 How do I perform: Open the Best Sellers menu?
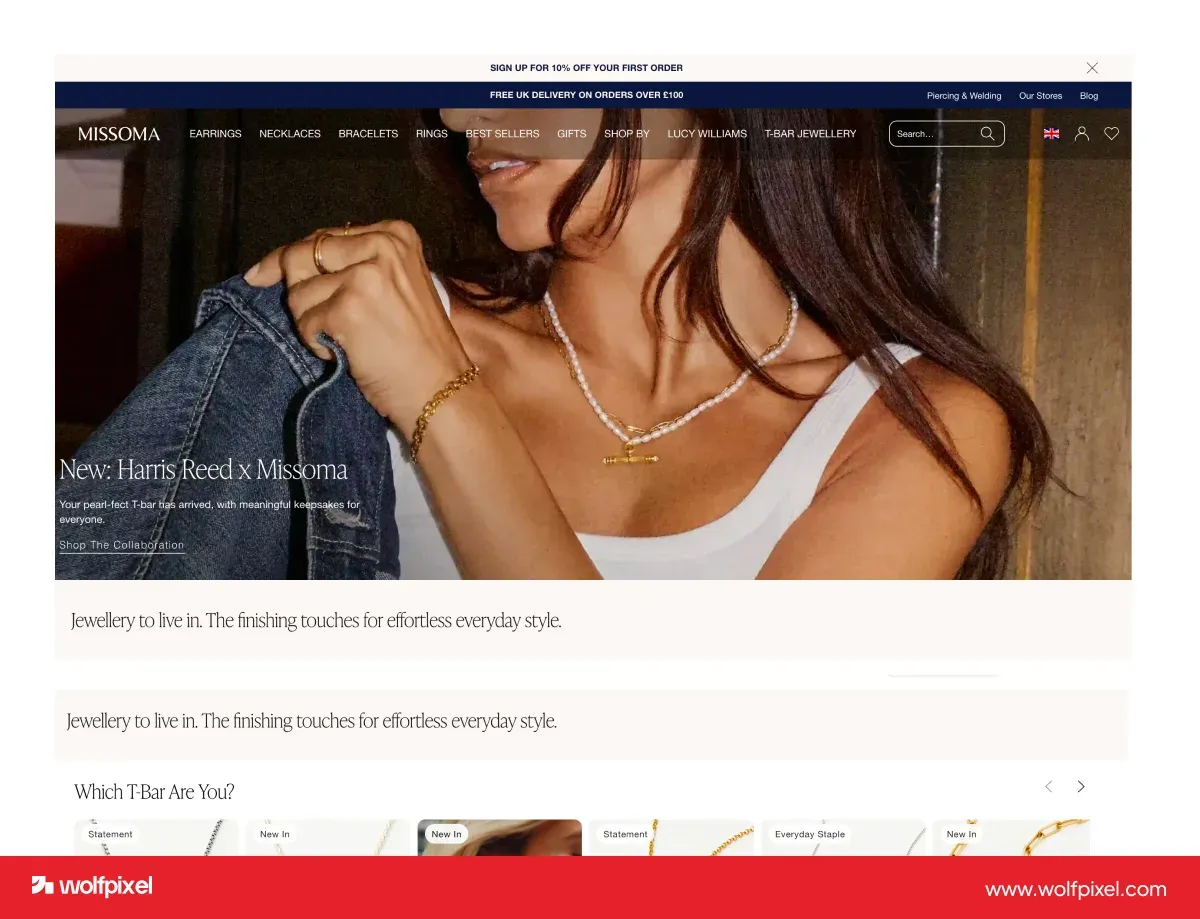coord(502,134)
